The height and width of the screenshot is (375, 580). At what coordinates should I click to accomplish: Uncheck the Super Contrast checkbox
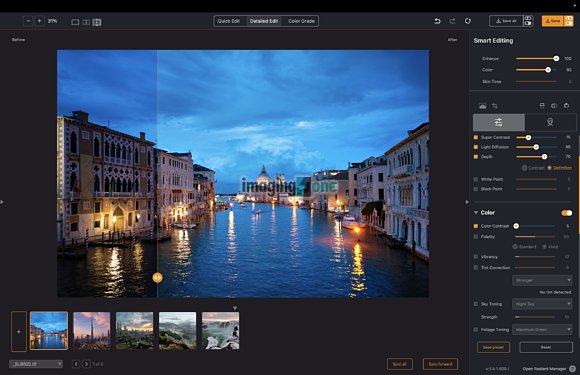point(476,137)
